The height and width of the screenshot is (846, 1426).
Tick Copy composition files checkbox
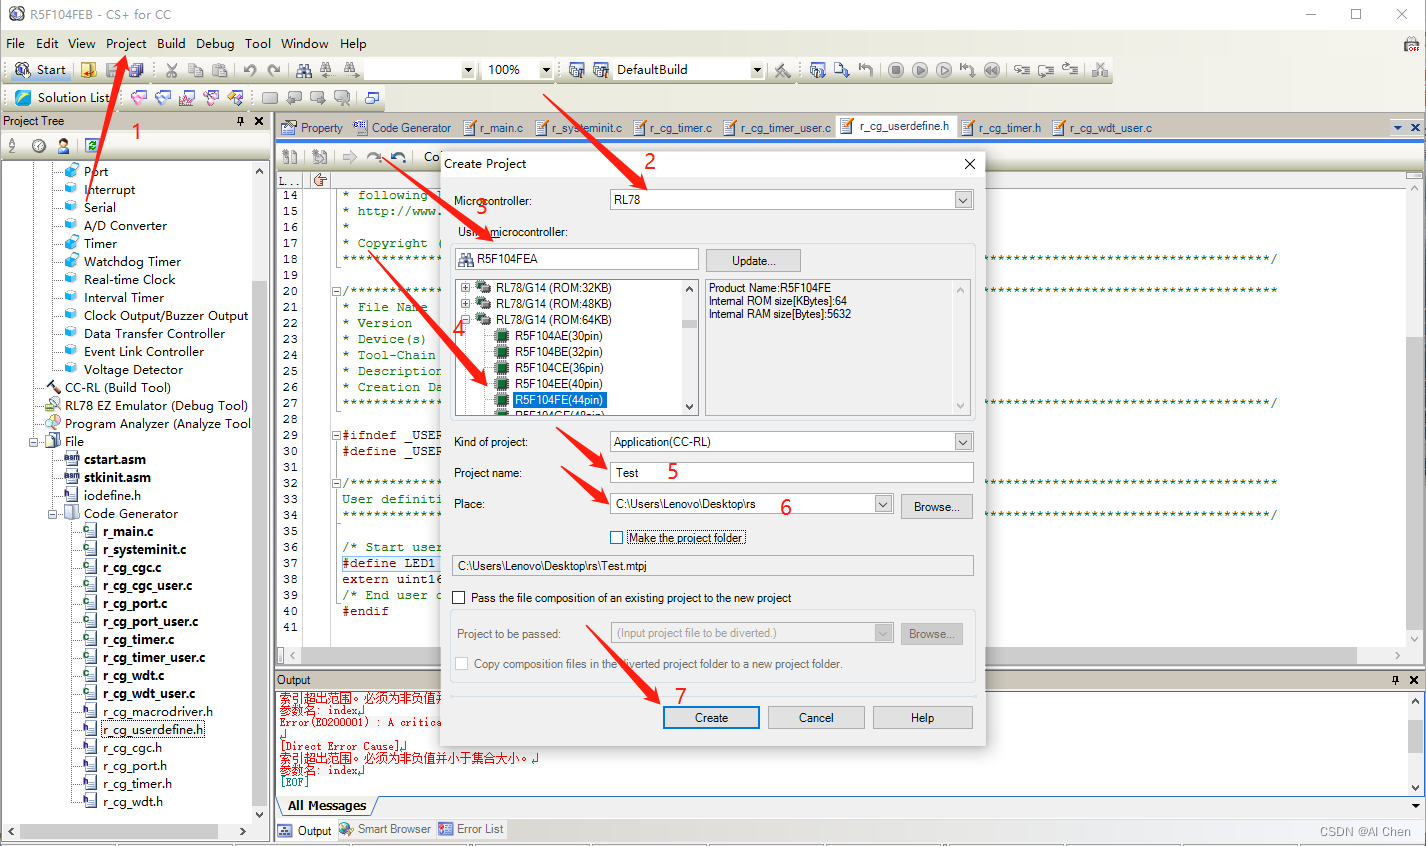461,664
